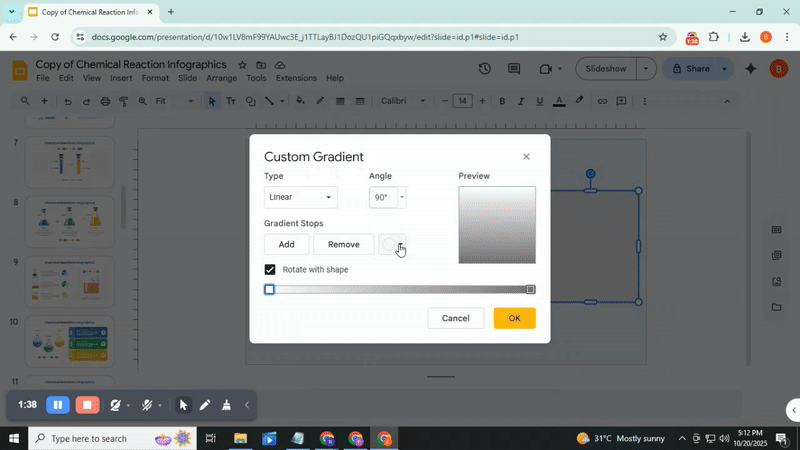Close the Custom Gradient dialog
Screen dimensions: 800x450
526,157
